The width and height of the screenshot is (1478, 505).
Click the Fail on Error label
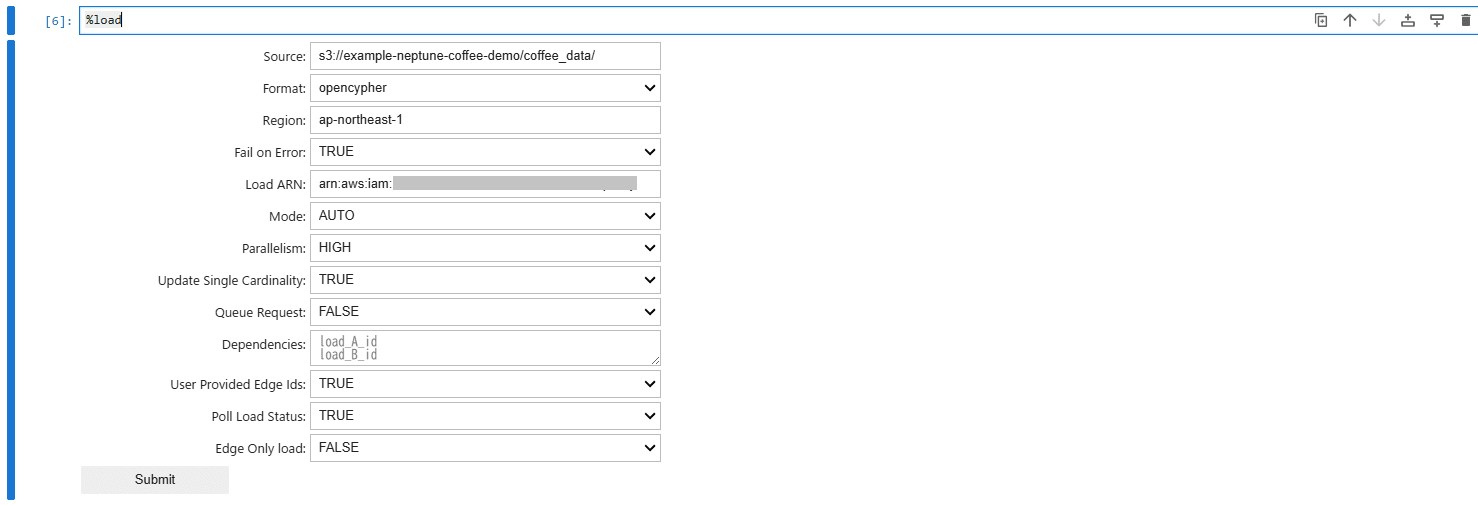point(270,153)
